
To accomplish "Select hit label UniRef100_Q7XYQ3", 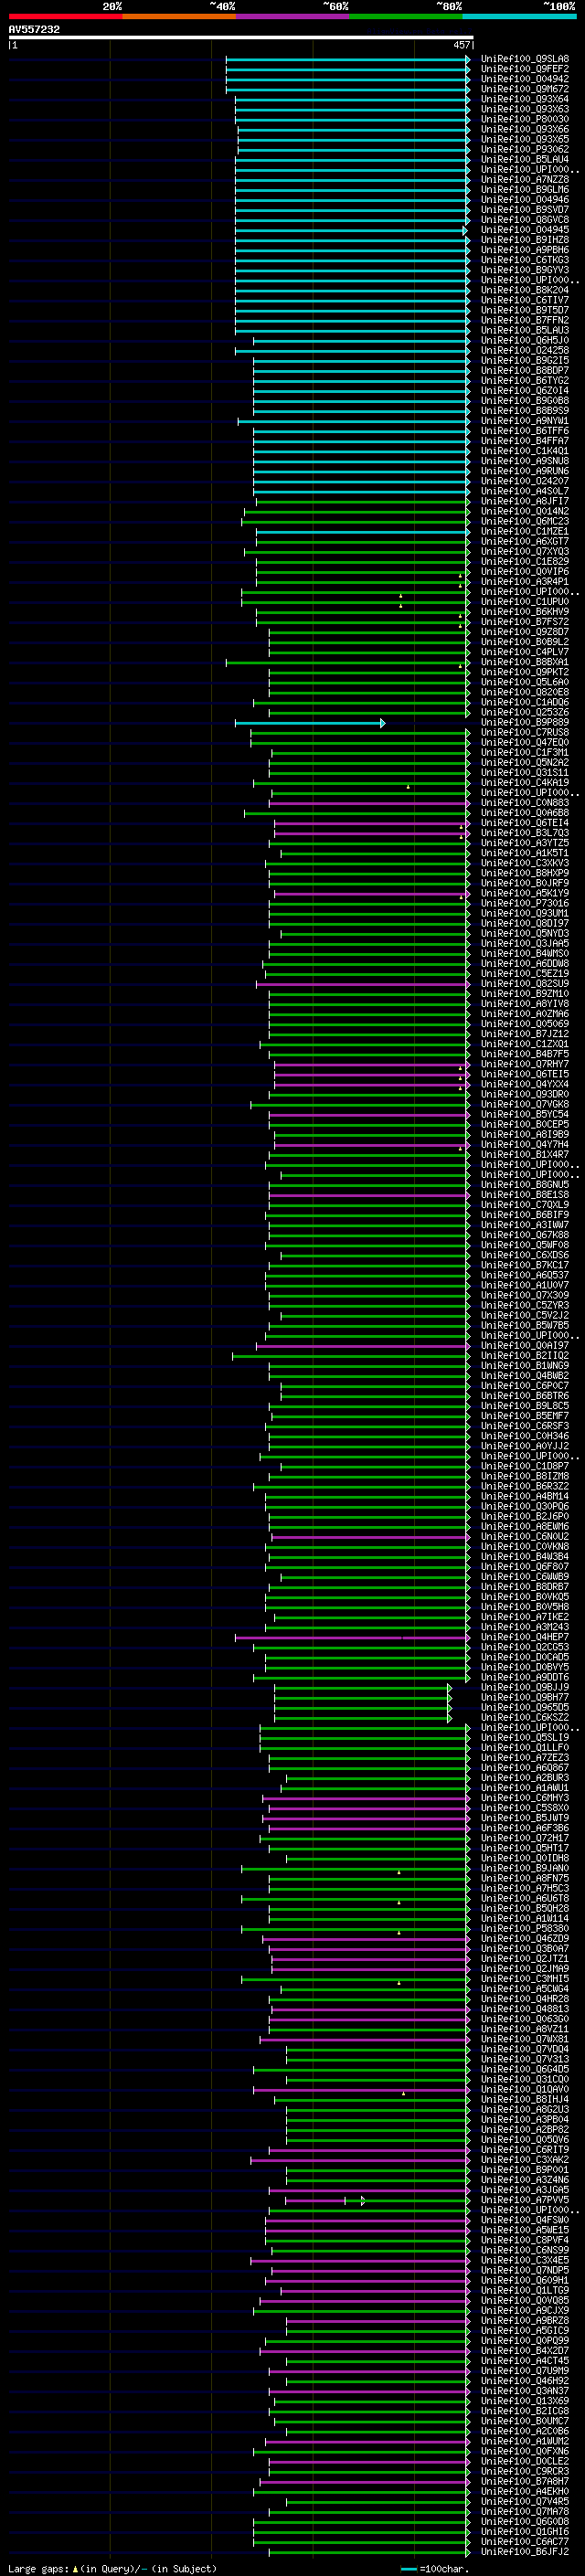I will coord(524,552).
